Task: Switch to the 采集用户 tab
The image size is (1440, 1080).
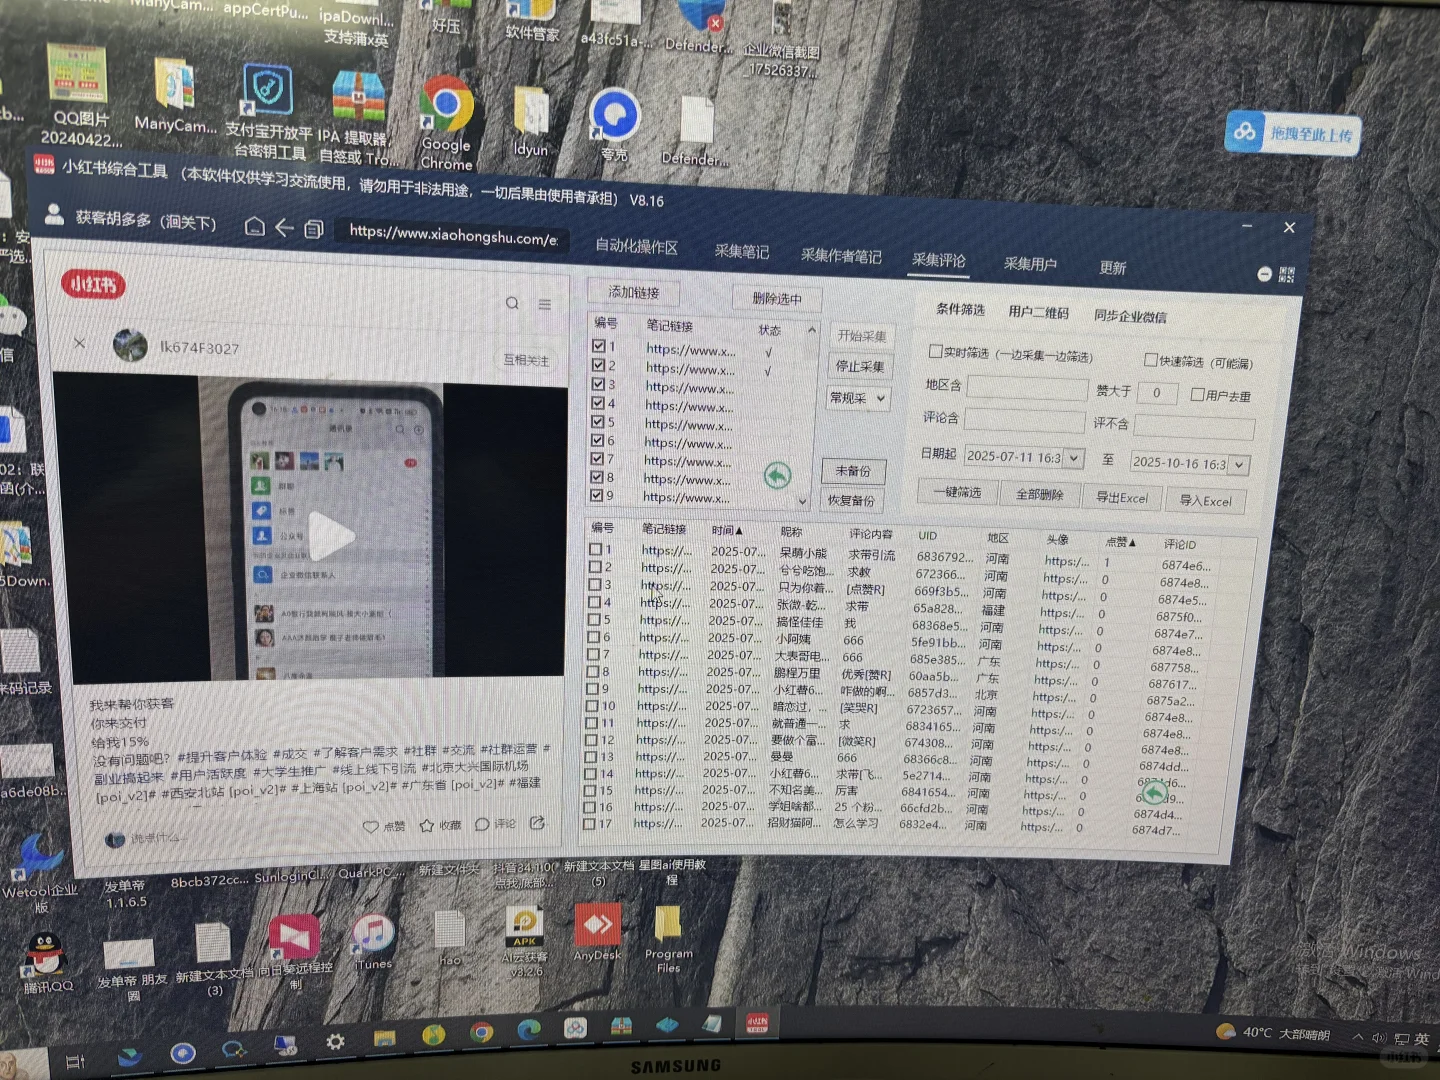Action: [x=1030, y=264]
